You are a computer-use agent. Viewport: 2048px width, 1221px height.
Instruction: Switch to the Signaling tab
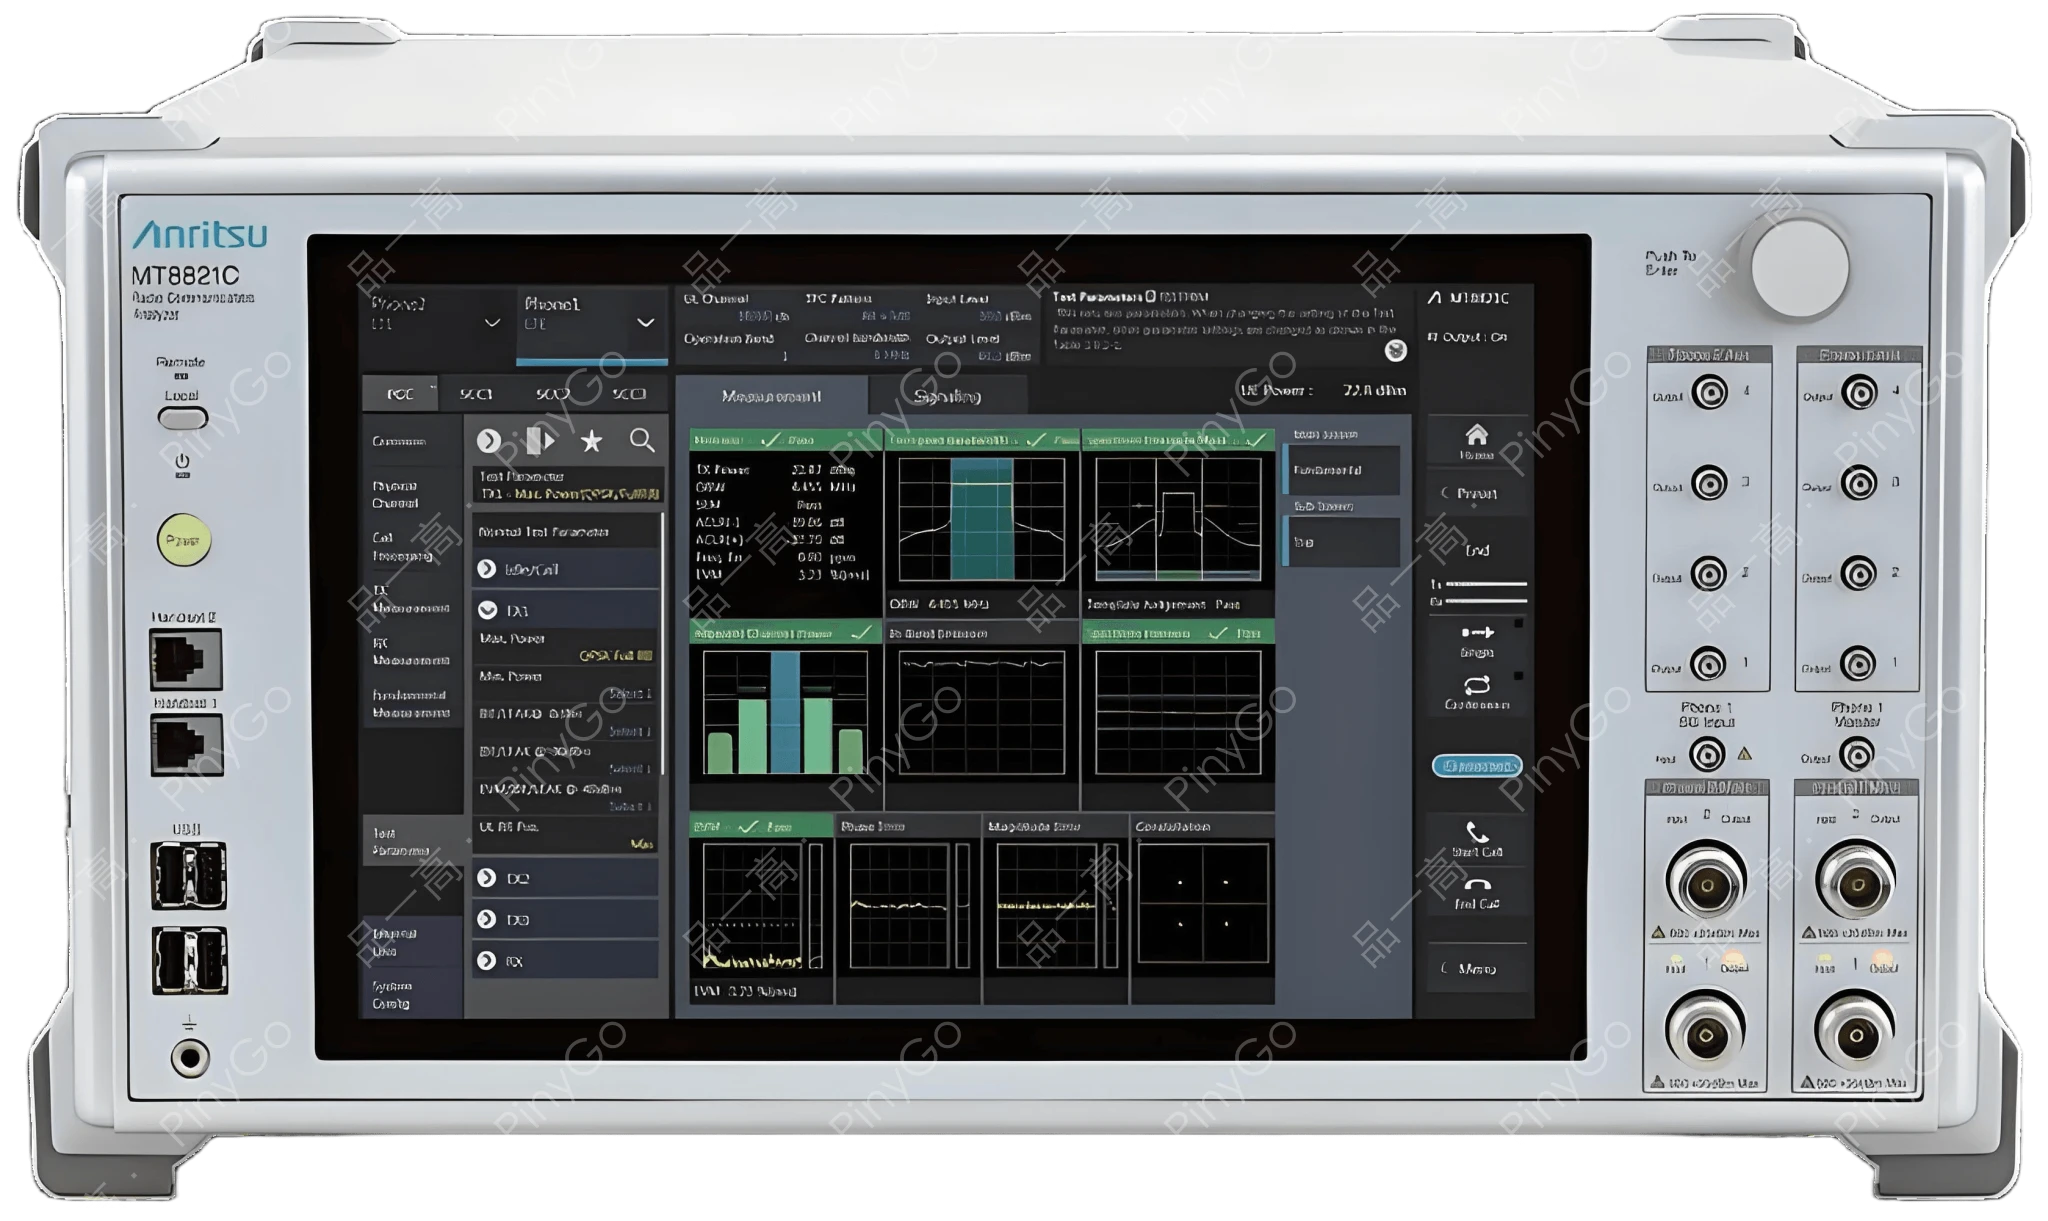point(947,397)
